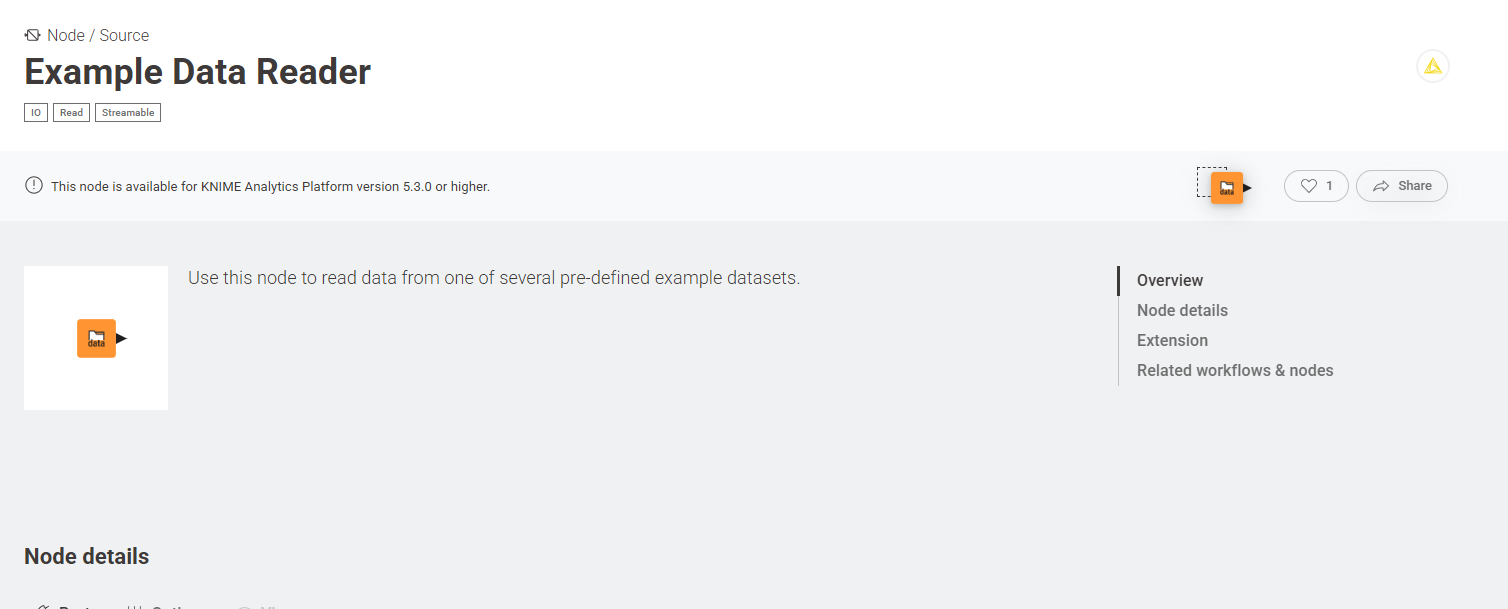
Task: Select the Read tag
Action: click(x=71, y=113)
